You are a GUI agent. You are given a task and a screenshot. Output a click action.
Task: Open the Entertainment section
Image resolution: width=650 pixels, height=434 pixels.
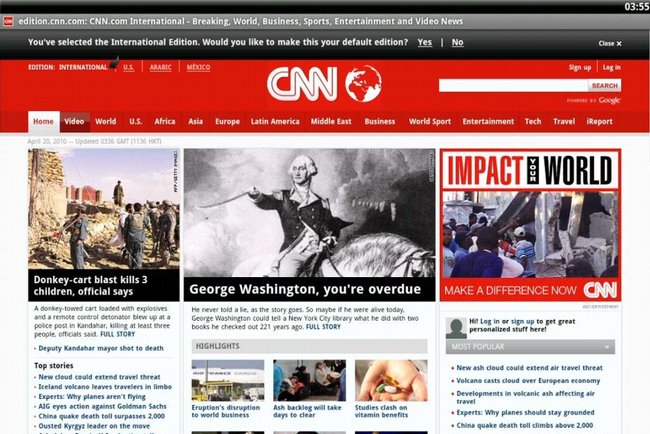(x=488, y=121)
